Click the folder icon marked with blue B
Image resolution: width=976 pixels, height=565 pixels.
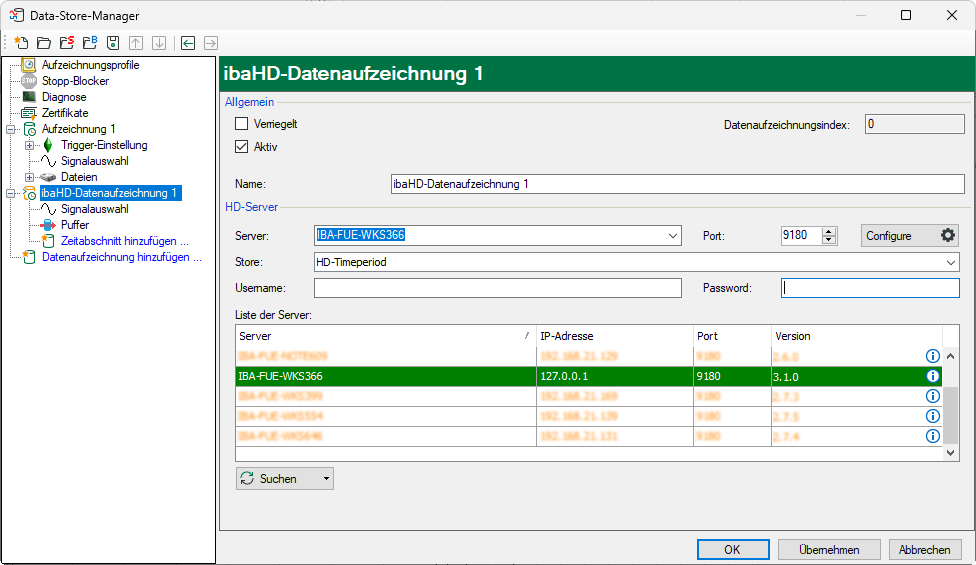pos(89,43)
